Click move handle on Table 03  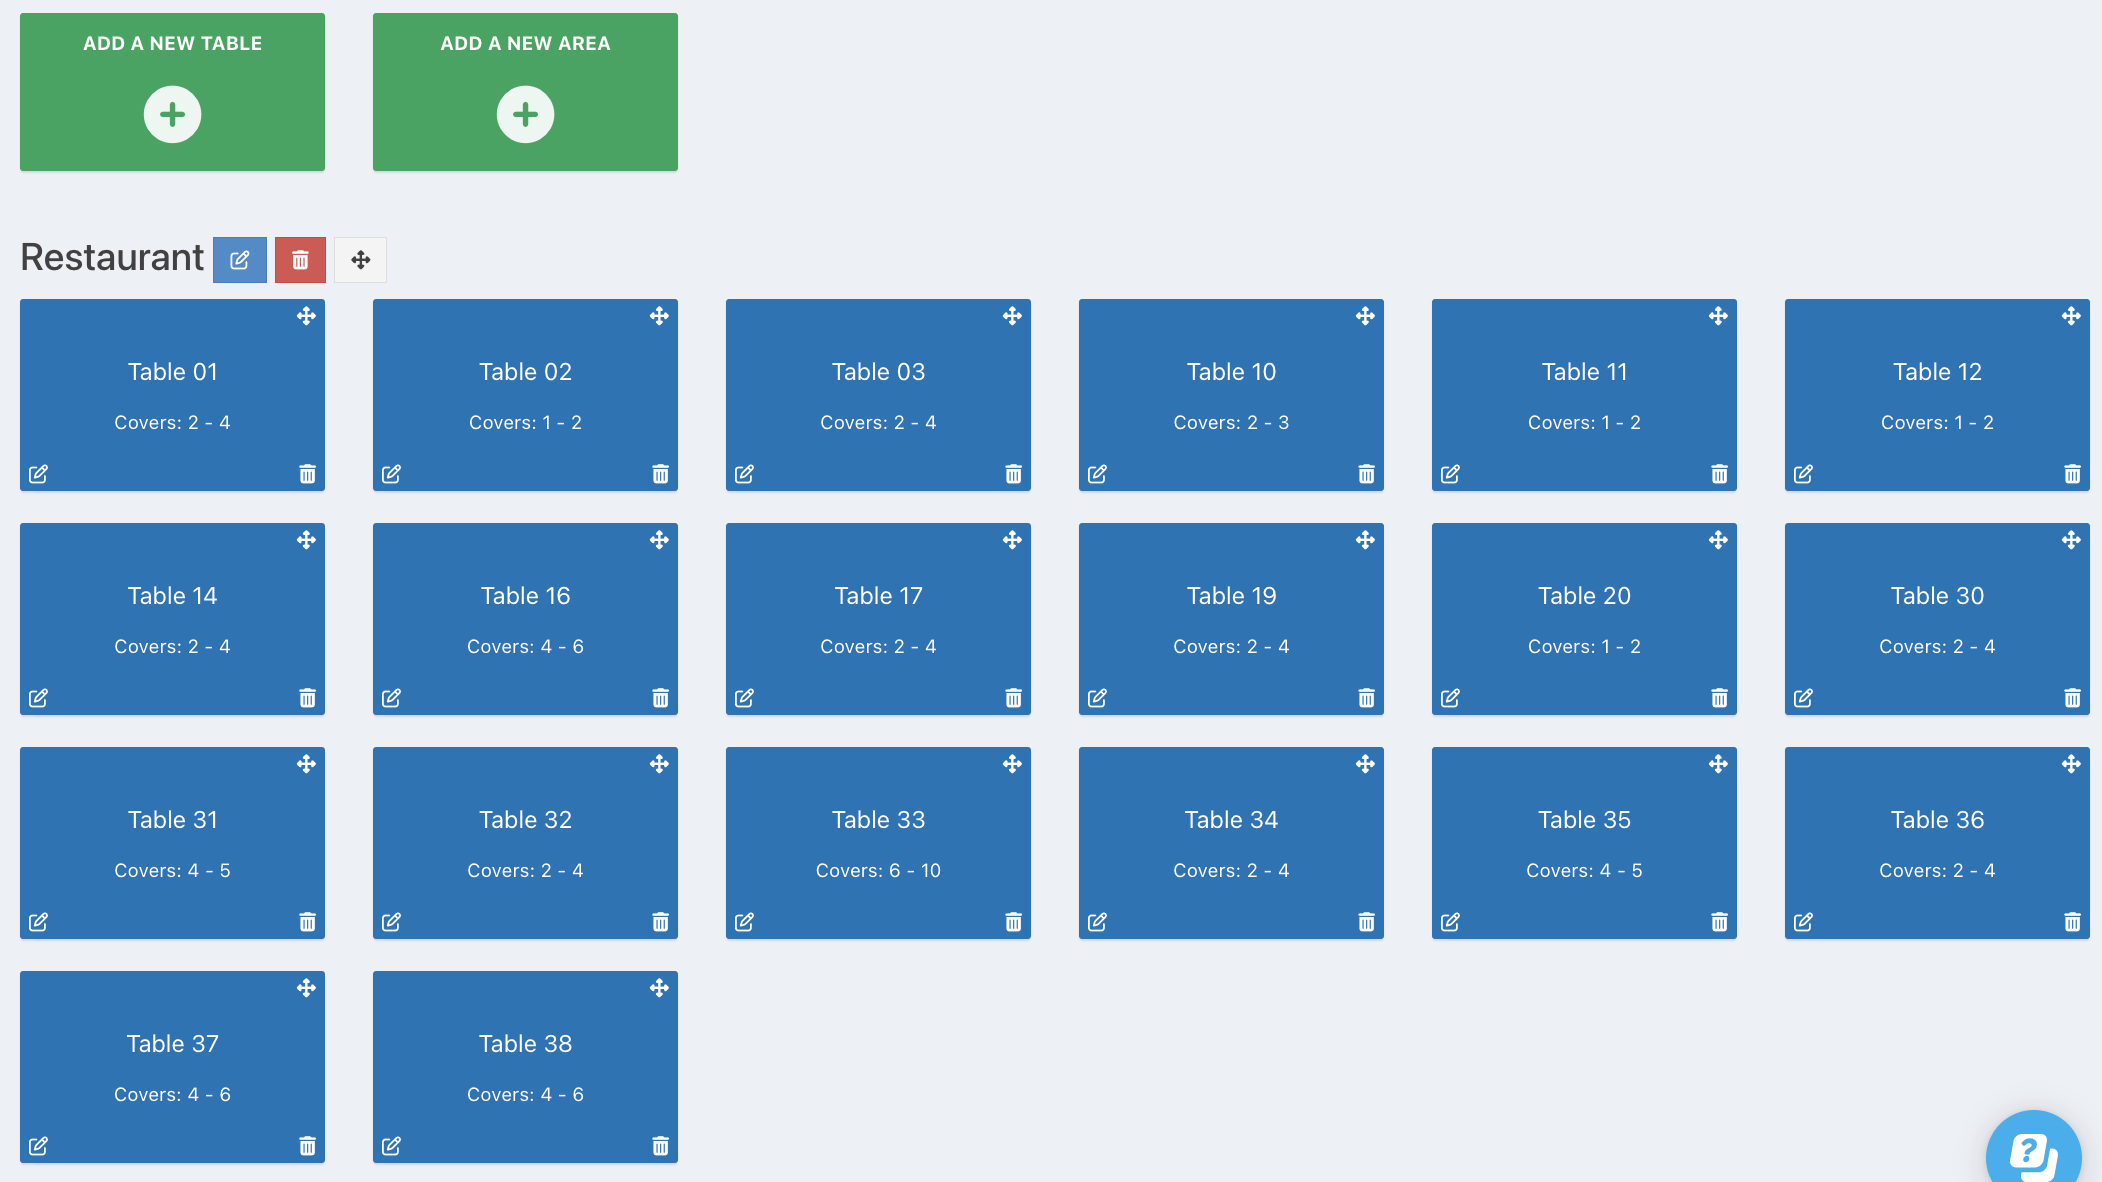pyautogui.click(x=1012, y=316)
